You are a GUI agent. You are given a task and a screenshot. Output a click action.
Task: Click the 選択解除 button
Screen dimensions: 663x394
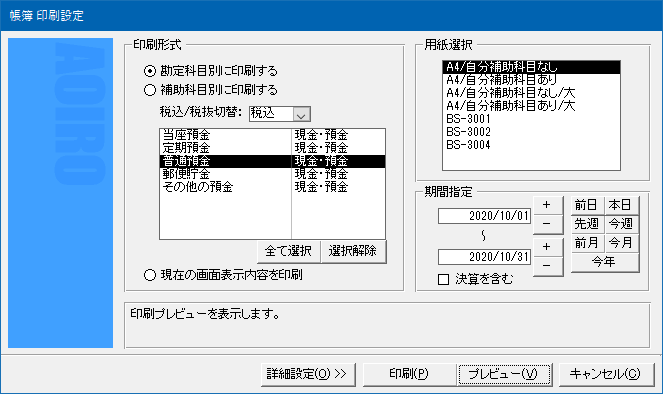pos(353,252)
